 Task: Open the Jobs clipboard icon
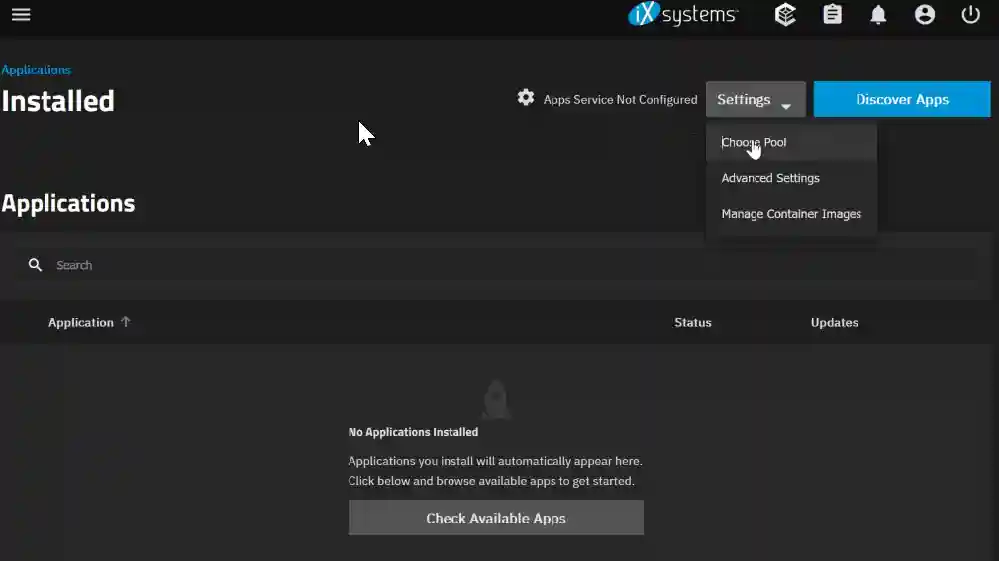pos(832,14)
